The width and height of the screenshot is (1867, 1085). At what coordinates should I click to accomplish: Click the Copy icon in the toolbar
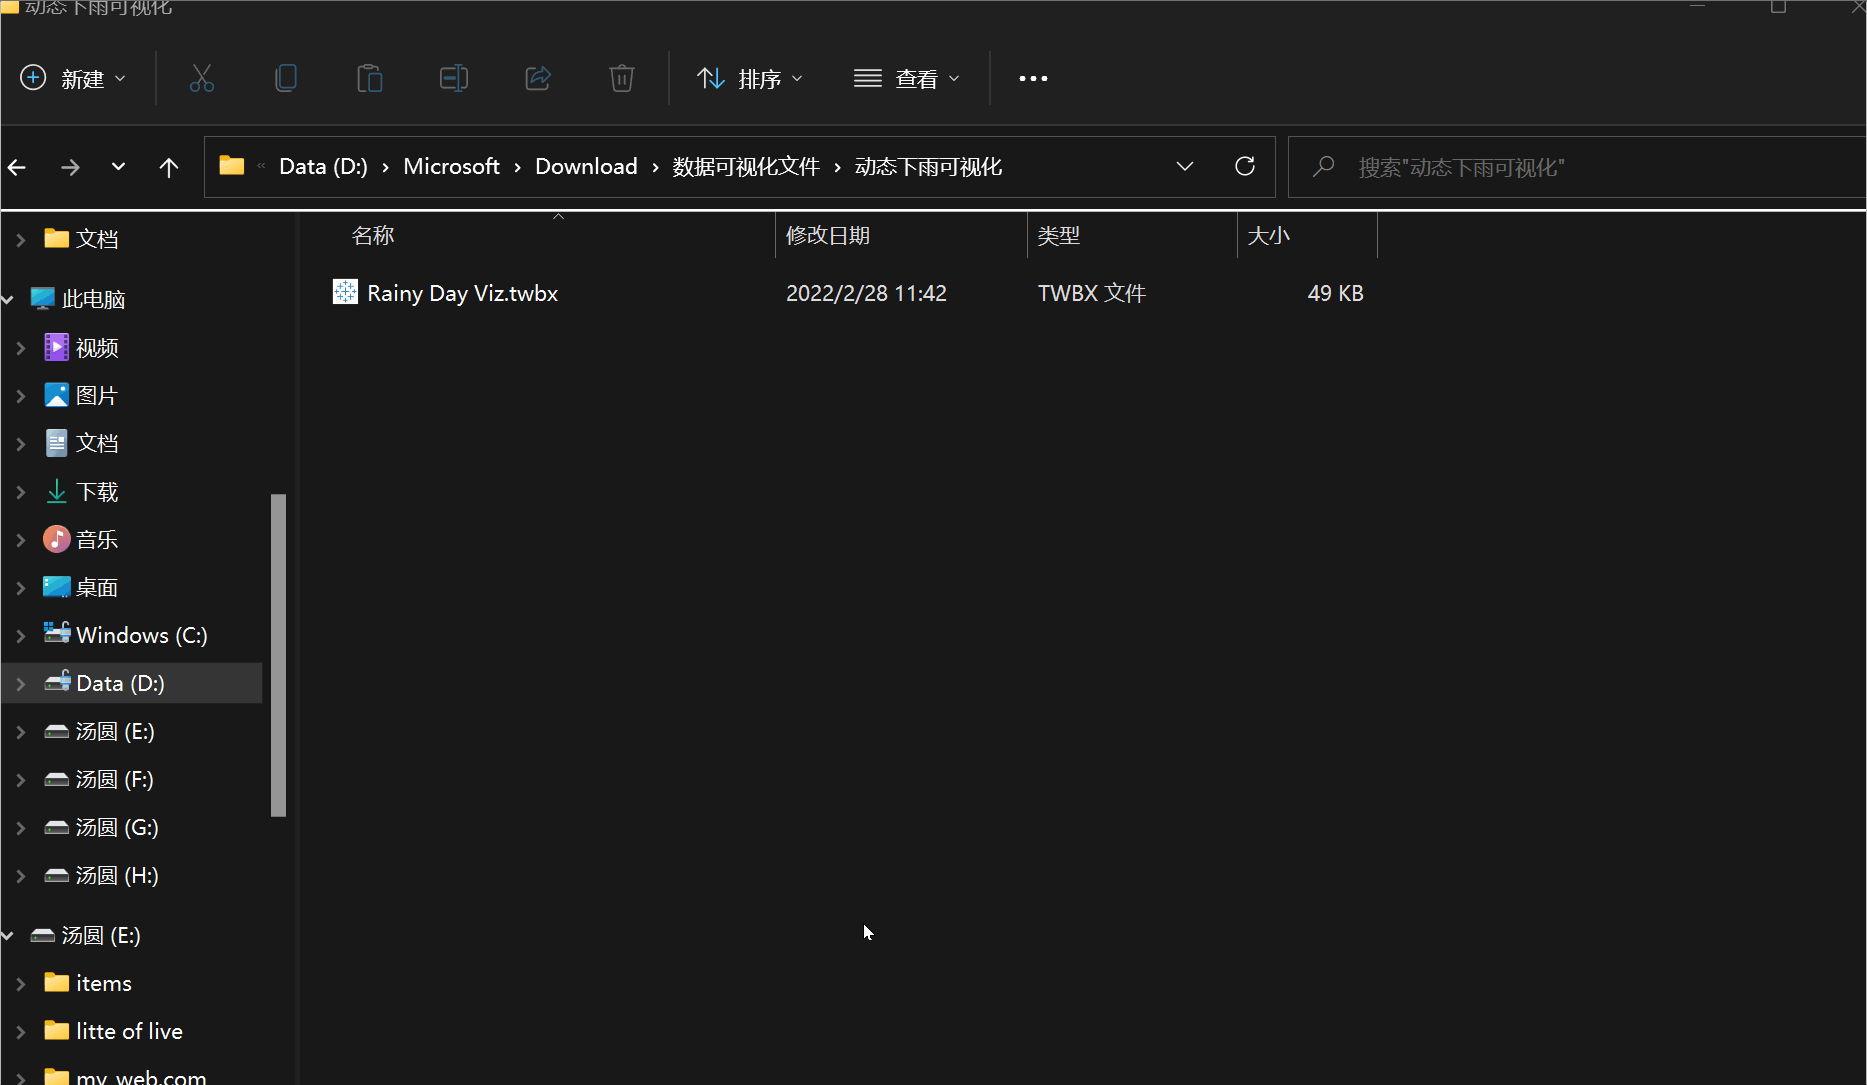point(286,78)
